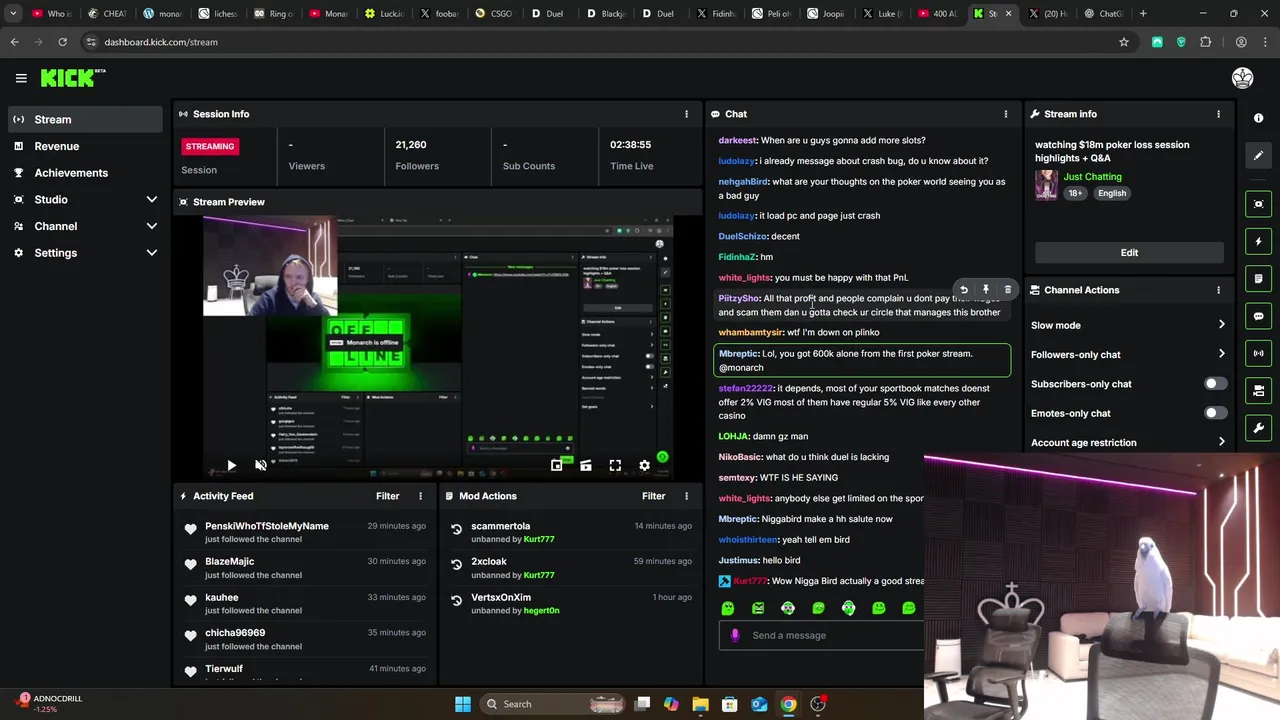Open Slow mode options
The height and width of the screenshot is (720, 1280).
point(1128,325)
